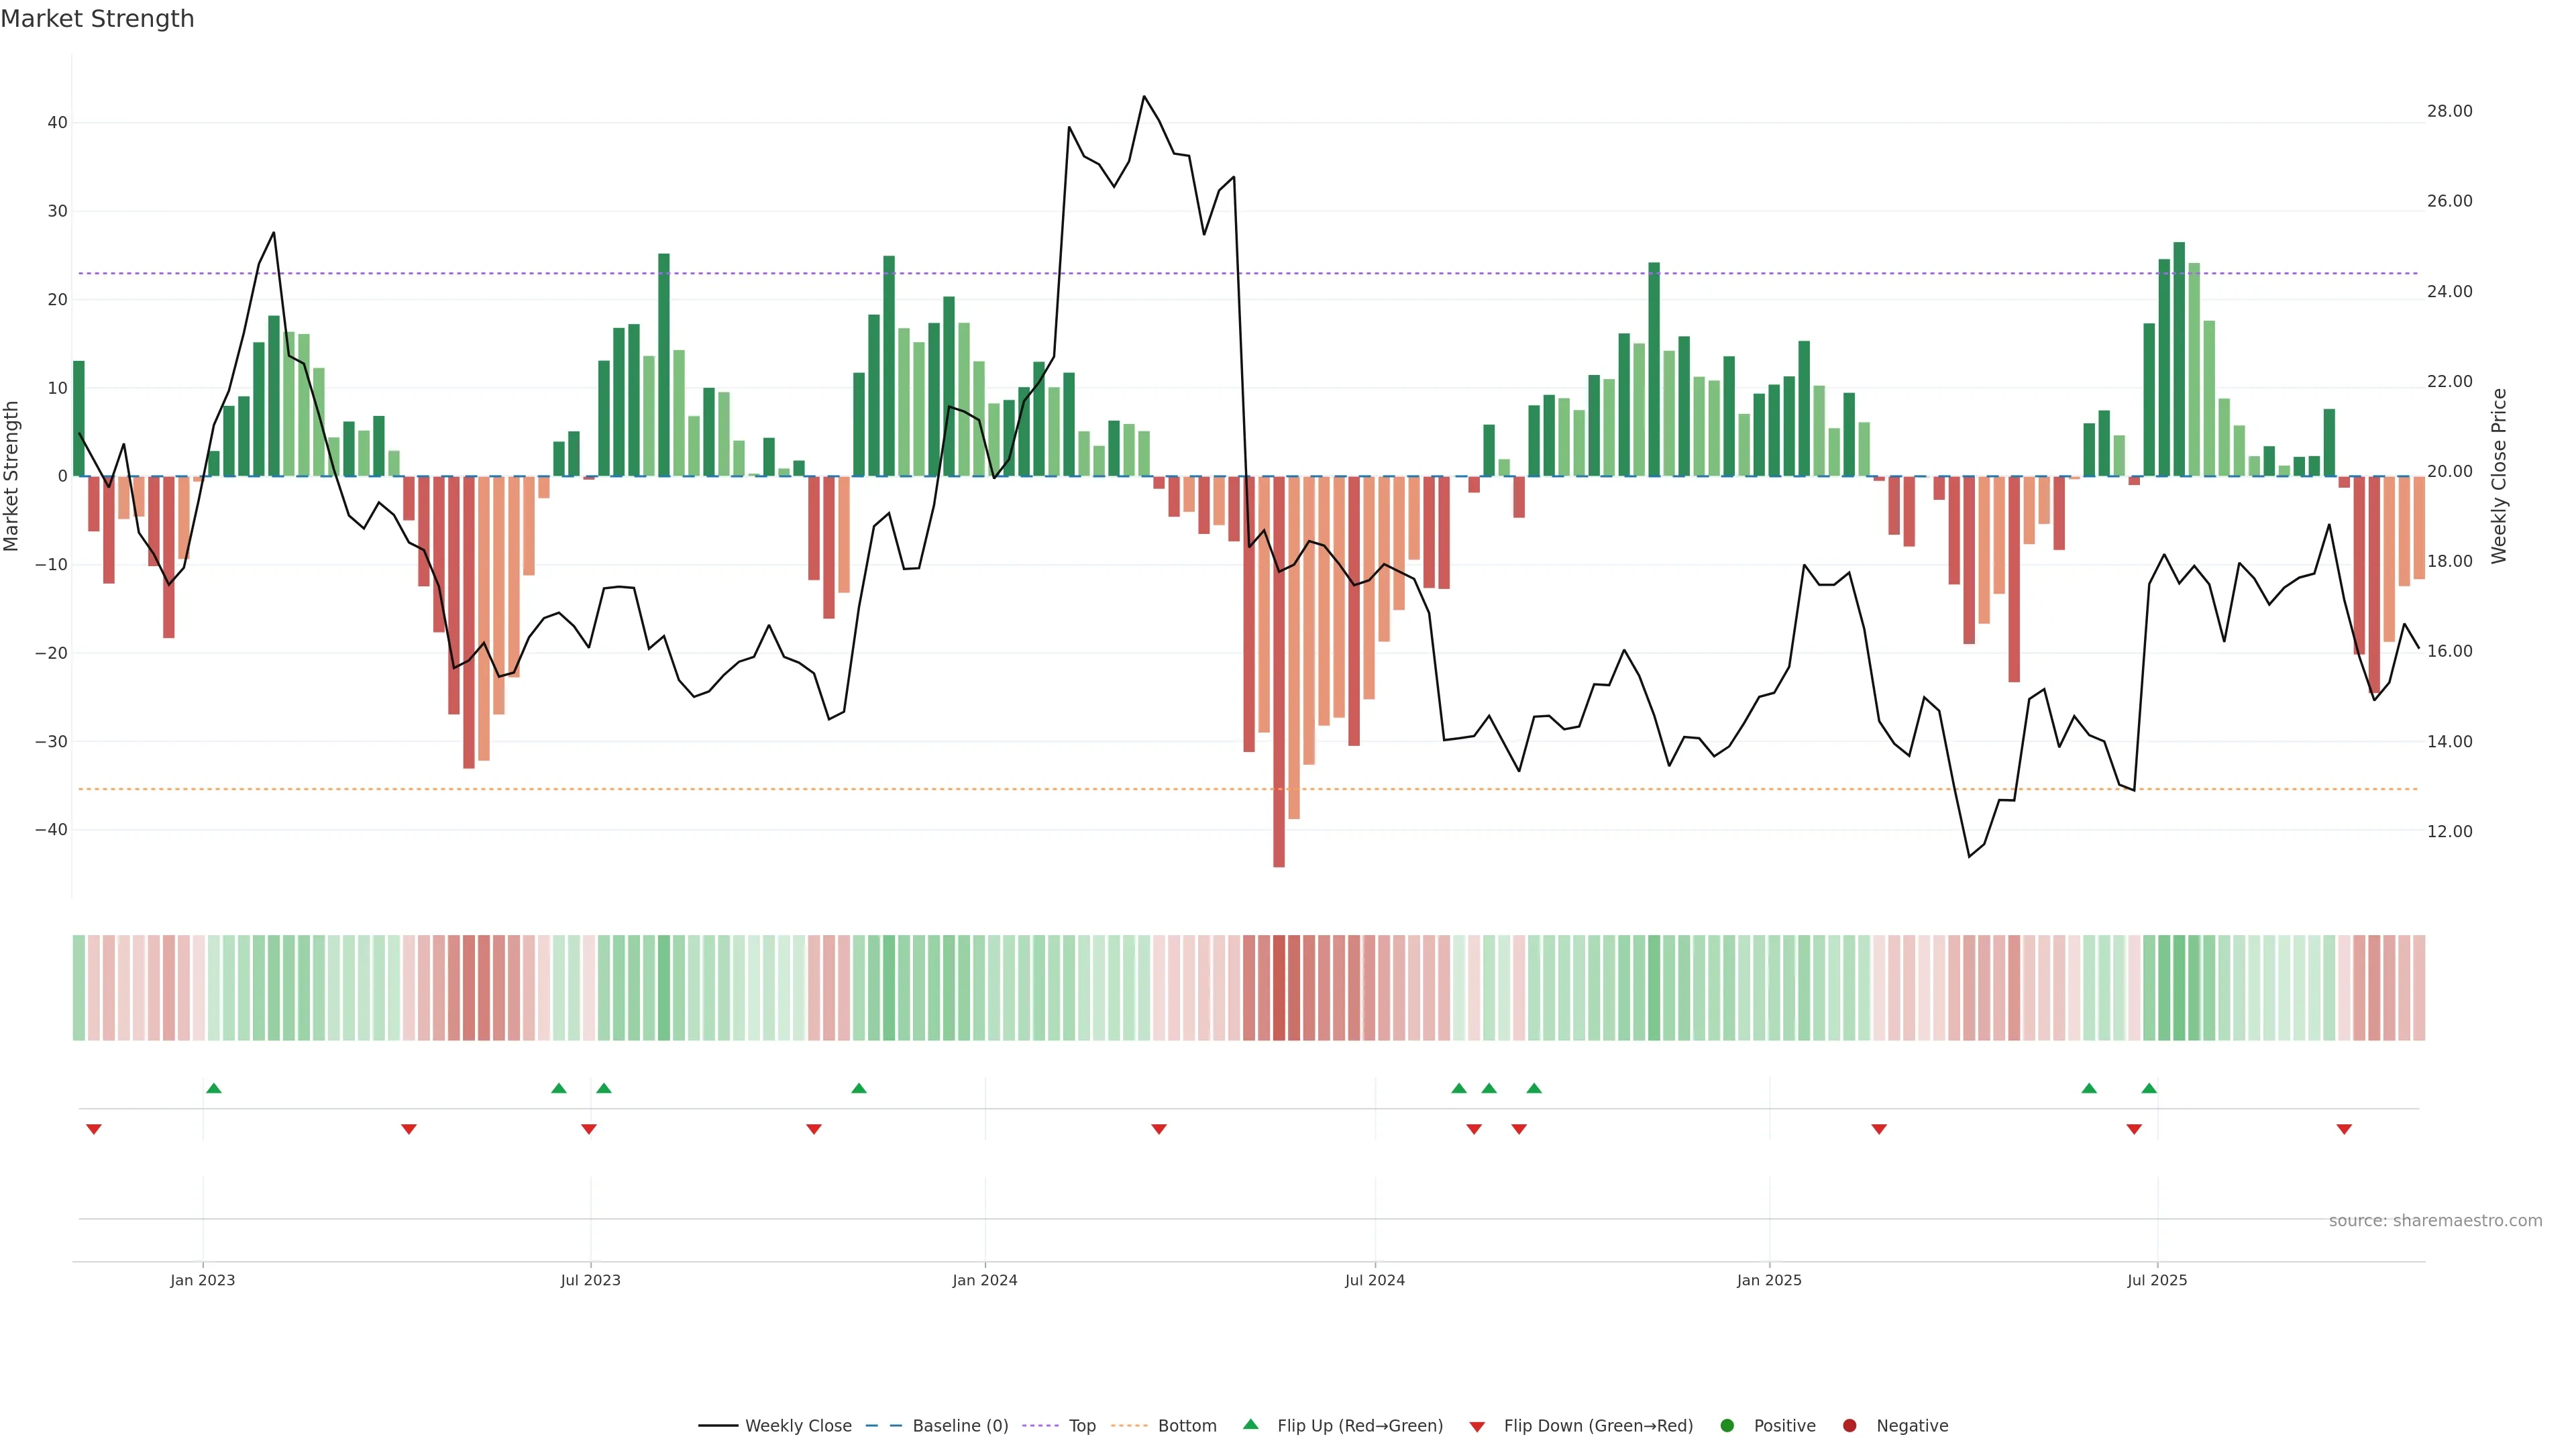Click the leftmost red flip-down marker

[x=94, y=1129]
